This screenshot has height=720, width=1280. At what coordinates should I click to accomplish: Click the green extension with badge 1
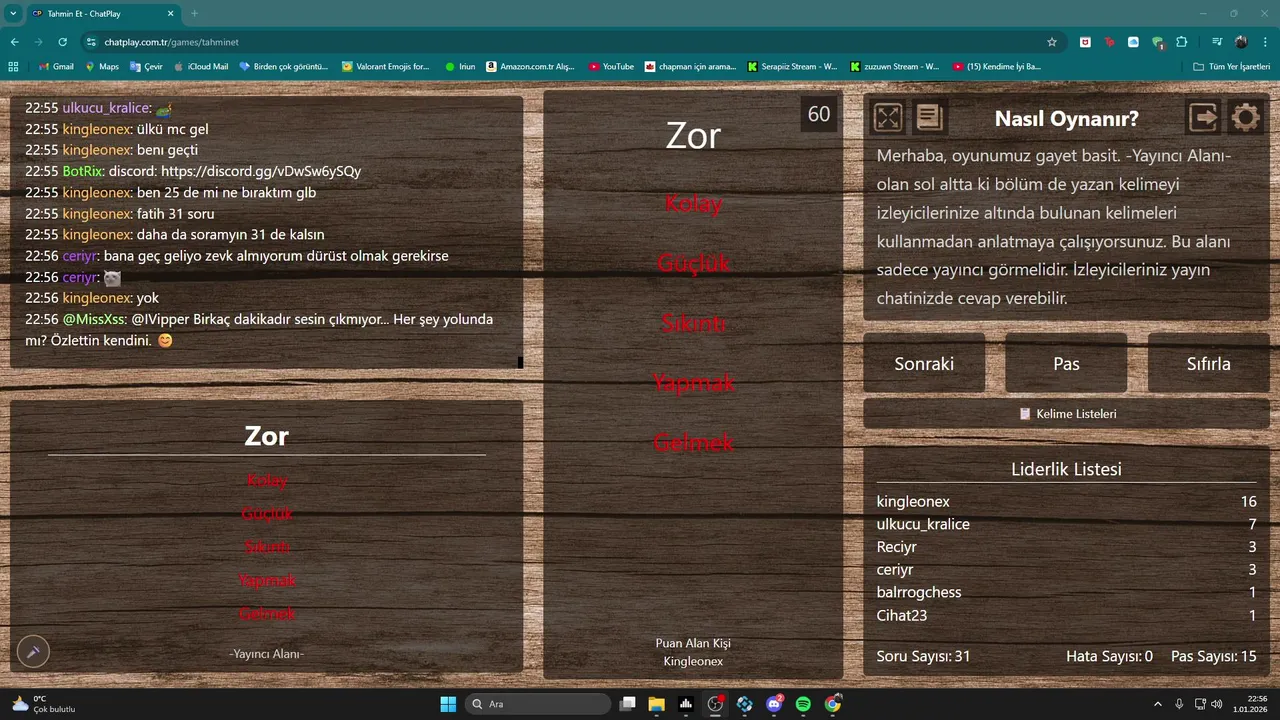1158,42
